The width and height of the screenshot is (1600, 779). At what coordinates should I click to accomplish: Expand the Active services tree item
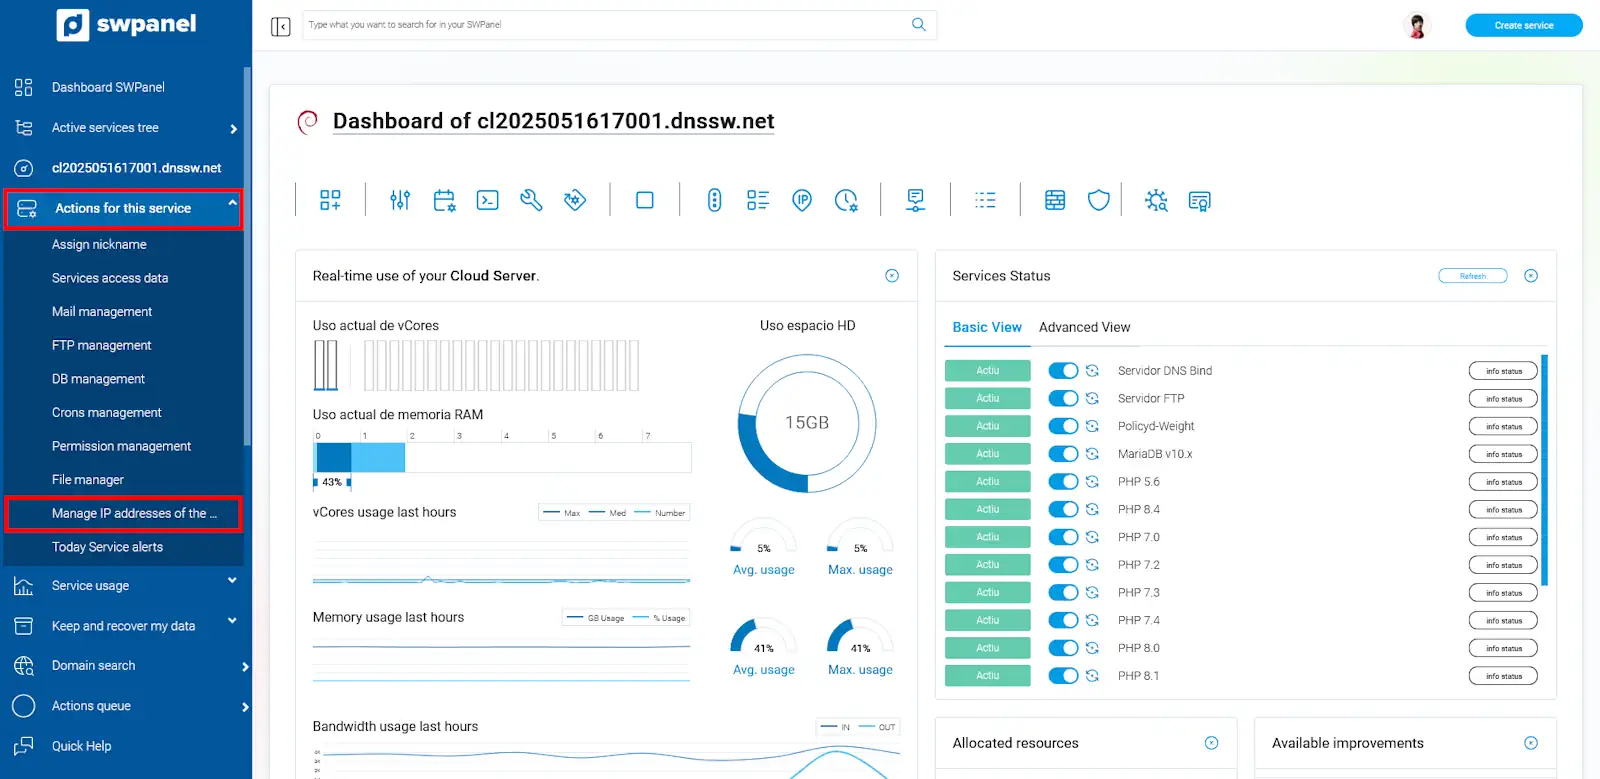point(233,129)
